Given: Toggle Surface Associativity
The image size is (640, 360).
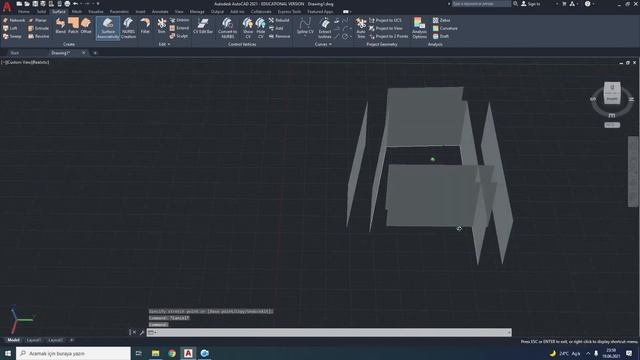Looking at the screenshot, I should click(108, 28).
